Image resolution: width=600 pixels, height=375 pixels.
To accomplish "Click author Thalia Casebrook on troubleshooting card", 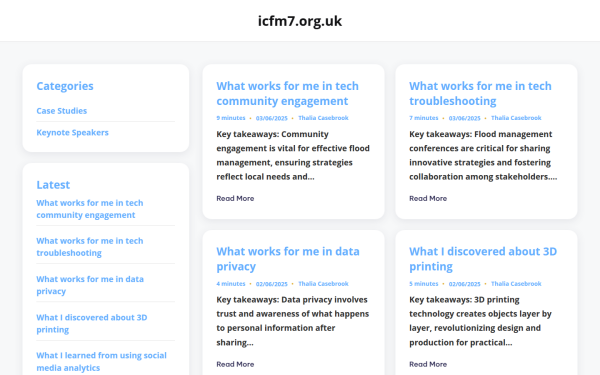I will pos(516,118).
